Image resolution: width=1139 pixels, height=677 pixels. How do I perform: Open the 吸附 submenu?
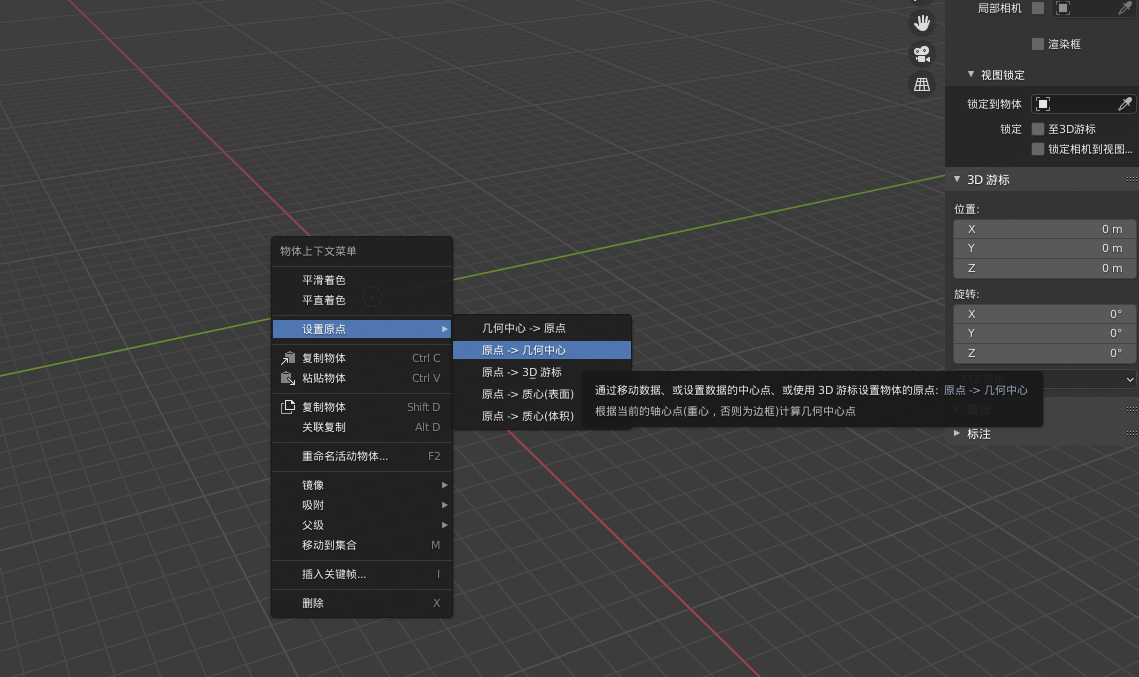pos(362,505)
